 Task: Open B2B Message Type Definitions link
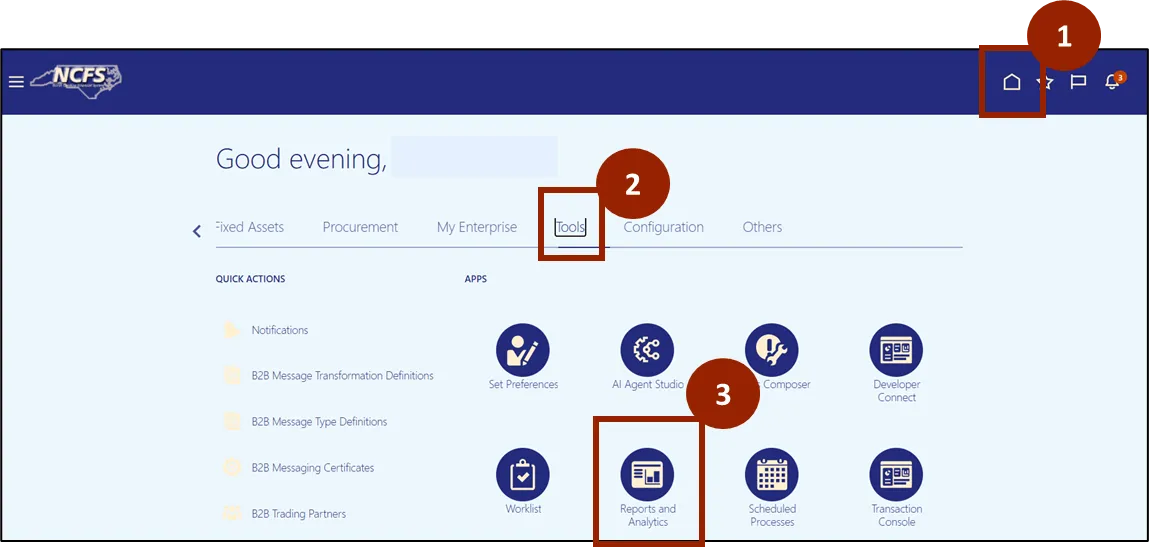(x=319, y=422)
